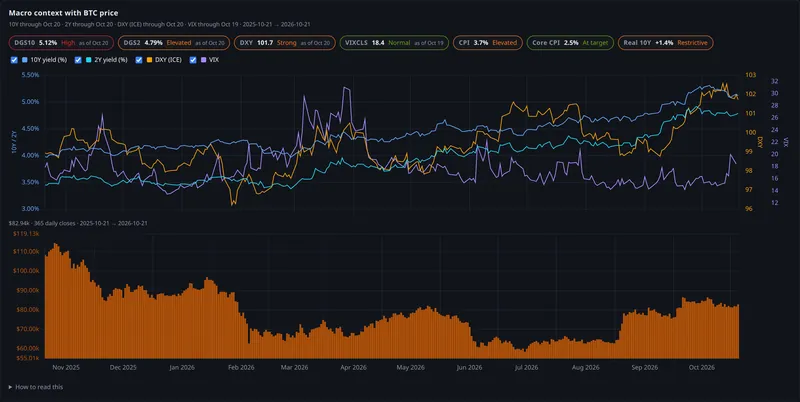Image resolution: width=800 pixels, height=402 pixels.
Task: Click the Jun 2026 date axis label
Action: [469, 367]
